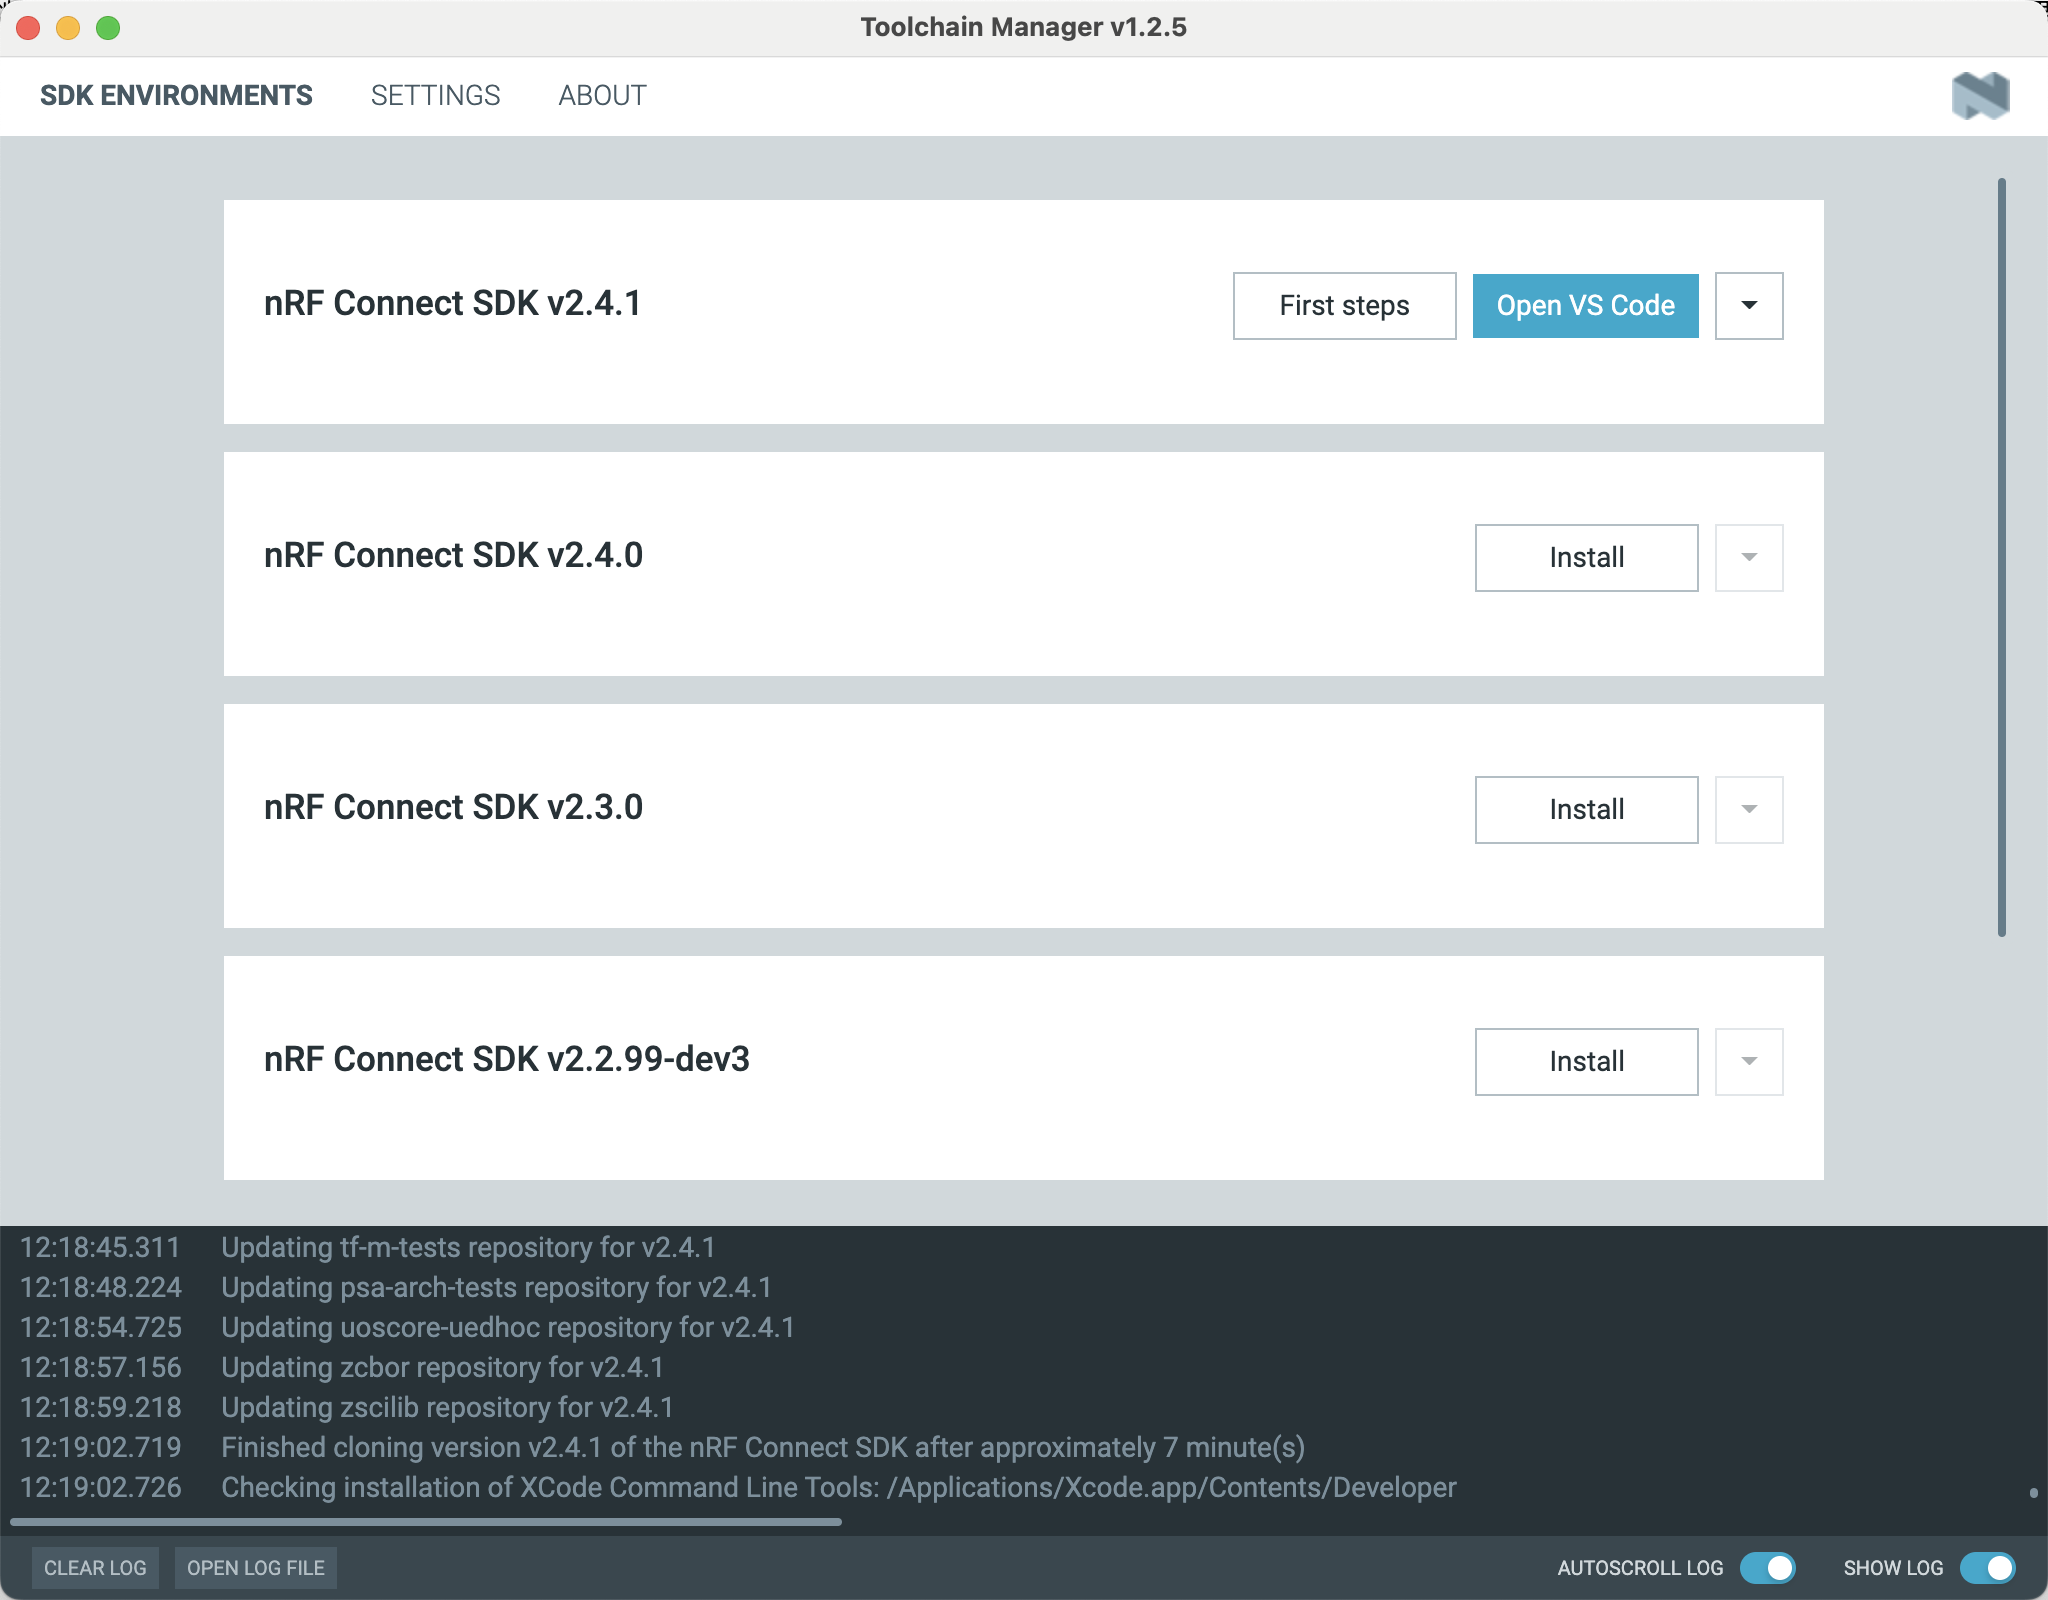
Task: Click the log panel horizontal scrollbar
Action: 426,1522
